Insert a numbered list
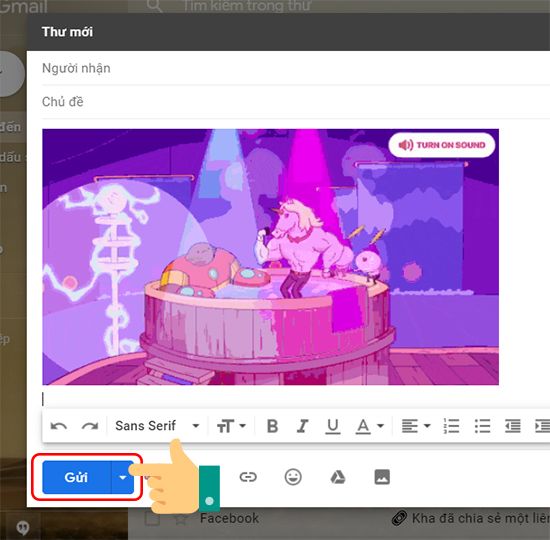The height and width of the screenshot is (540, 550). pyautogui.click(x=451, y=426)
